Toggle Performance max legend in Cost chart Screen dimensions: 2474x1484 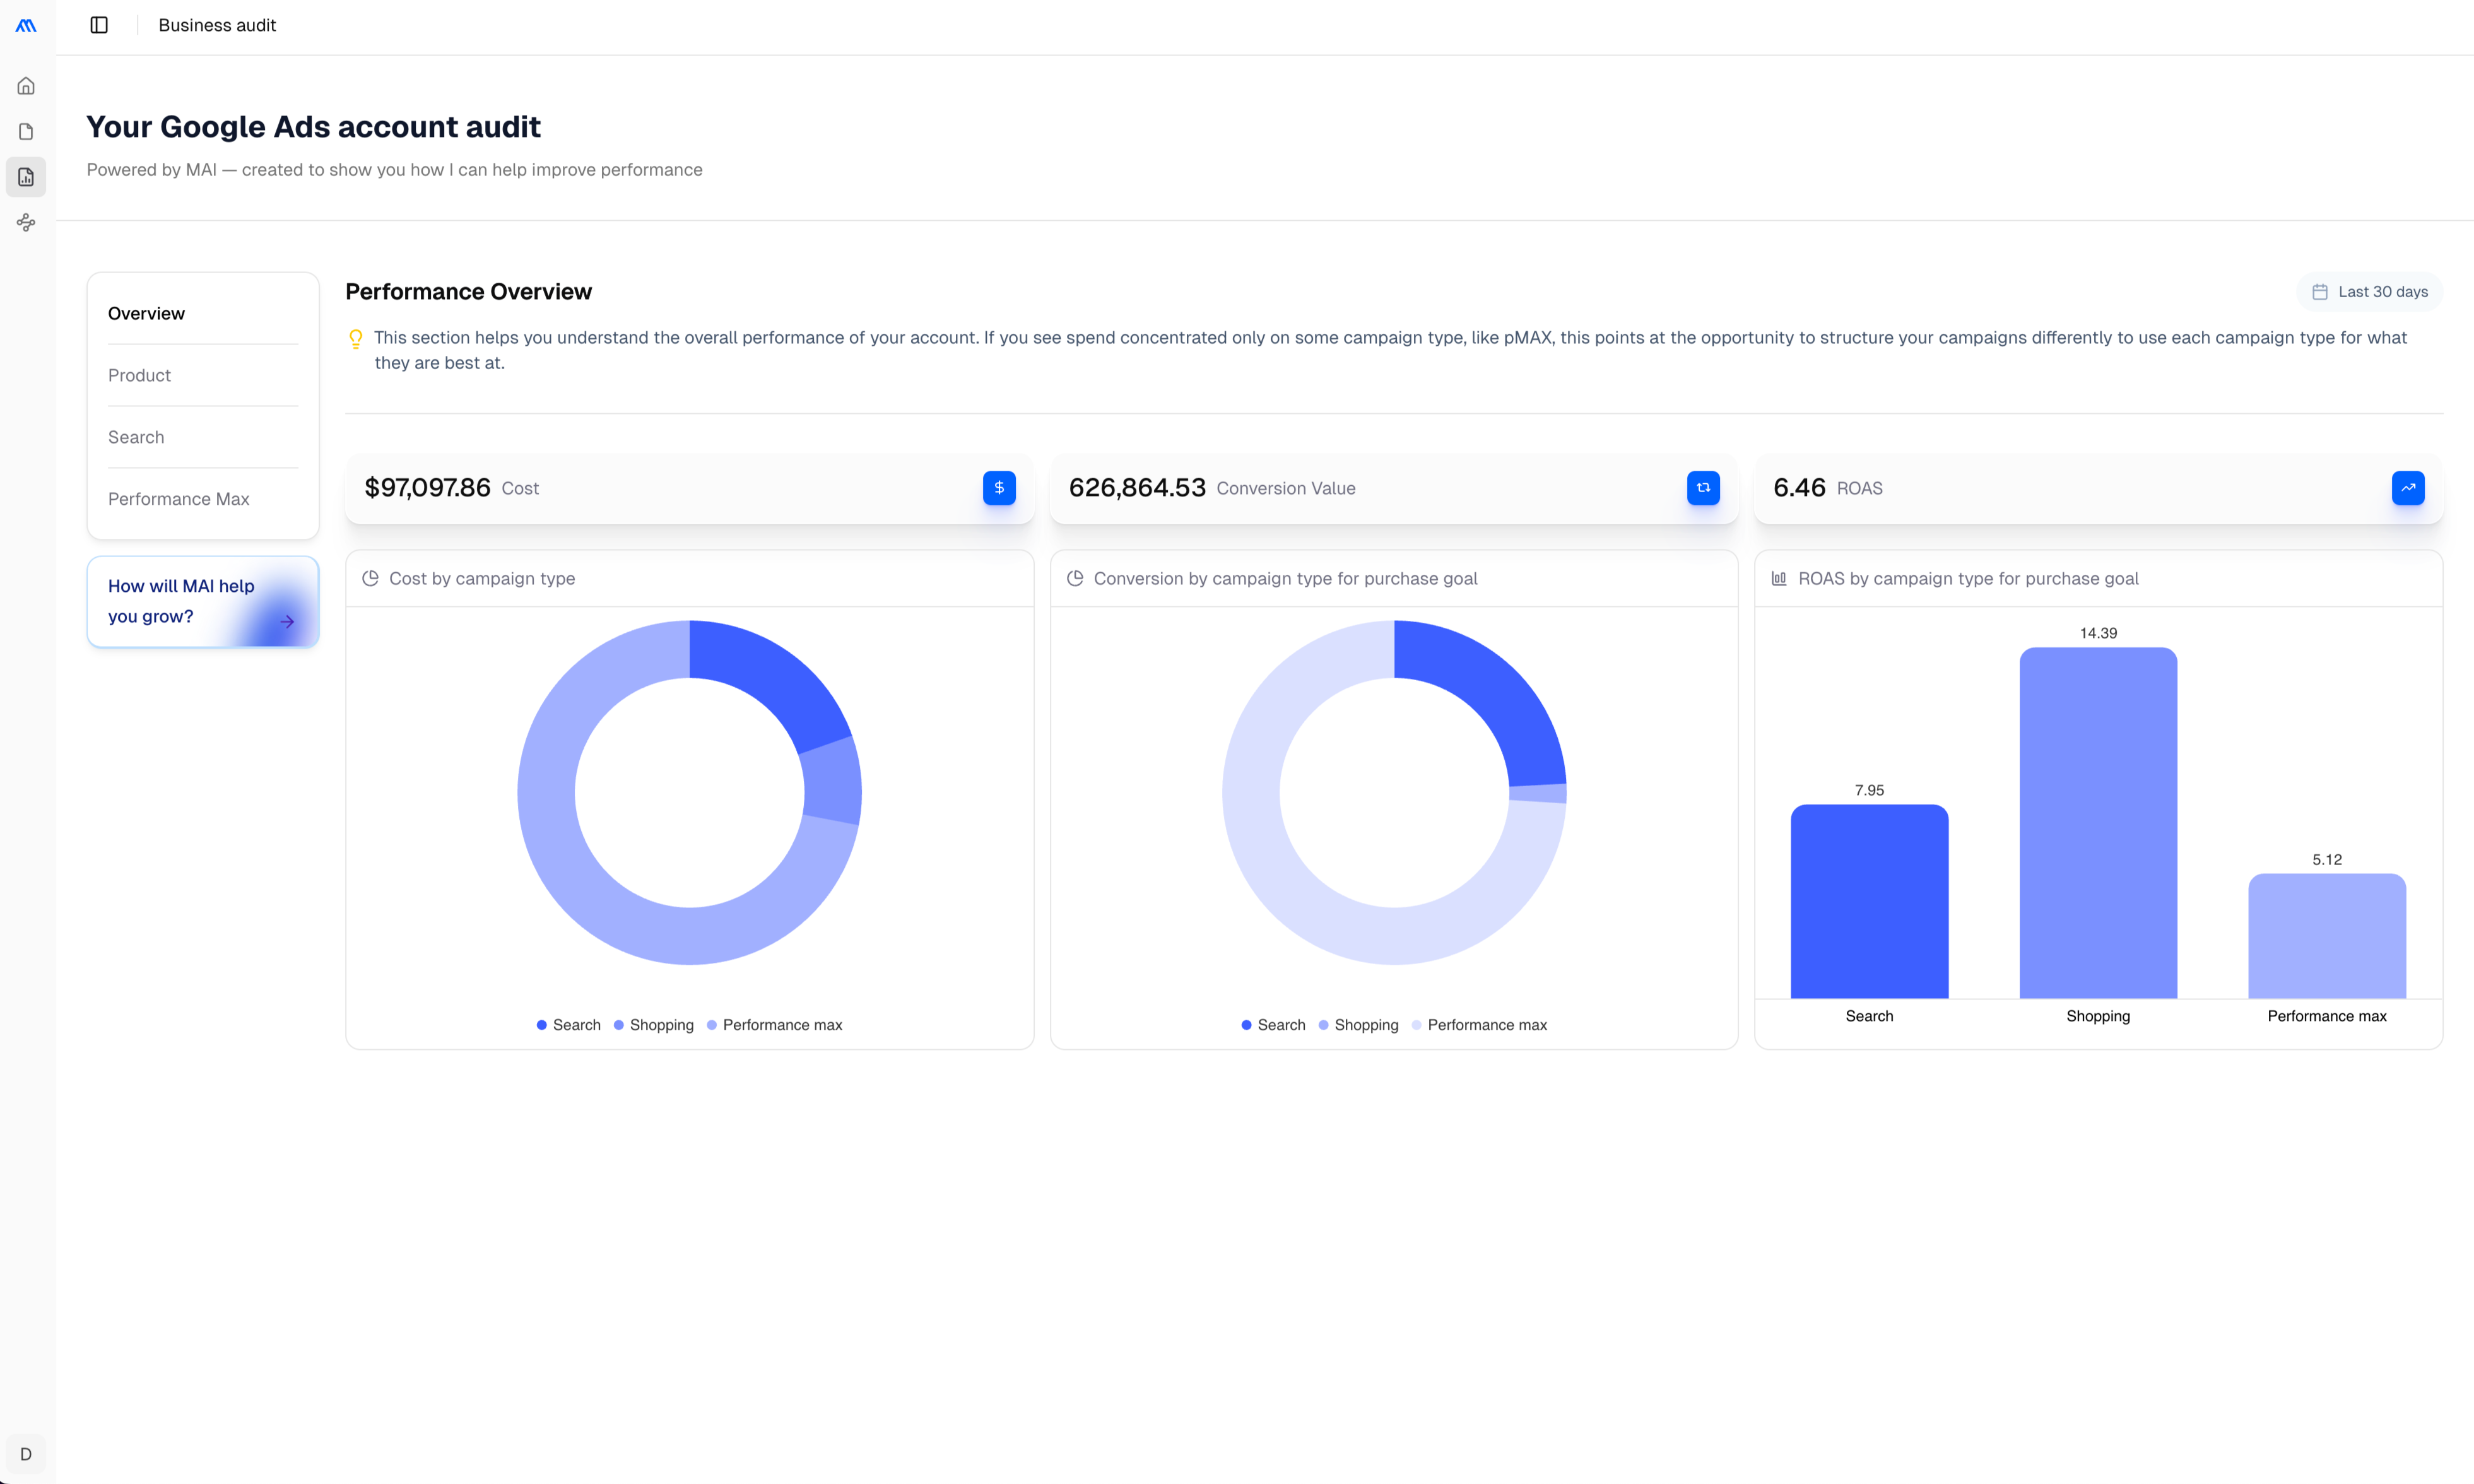[x=774, y=1025]
